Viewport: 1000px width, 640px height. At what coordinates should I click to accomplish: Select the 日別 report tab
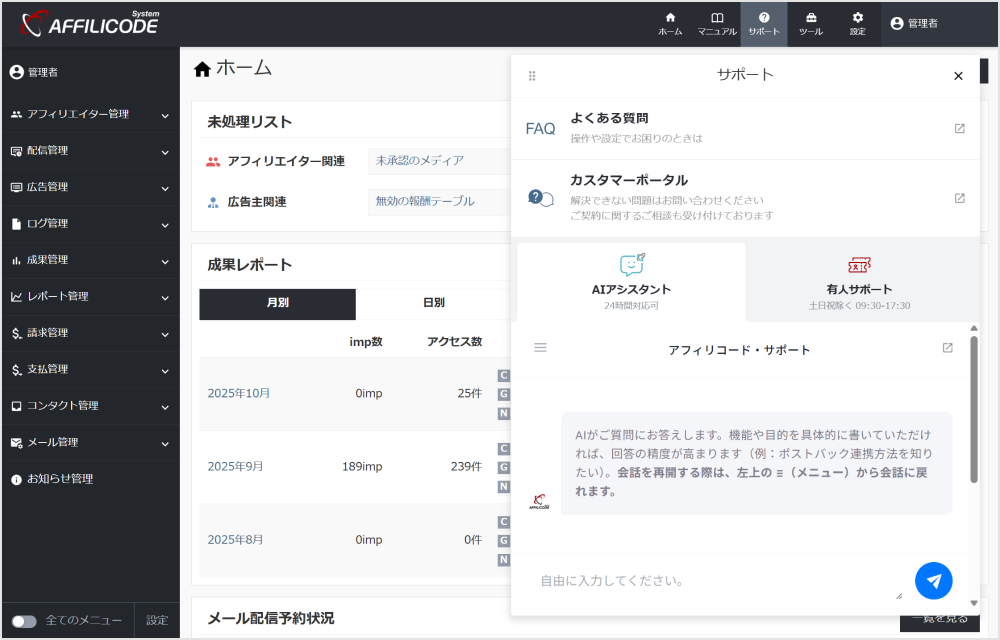pyautogui.click(x=433, y=303)
